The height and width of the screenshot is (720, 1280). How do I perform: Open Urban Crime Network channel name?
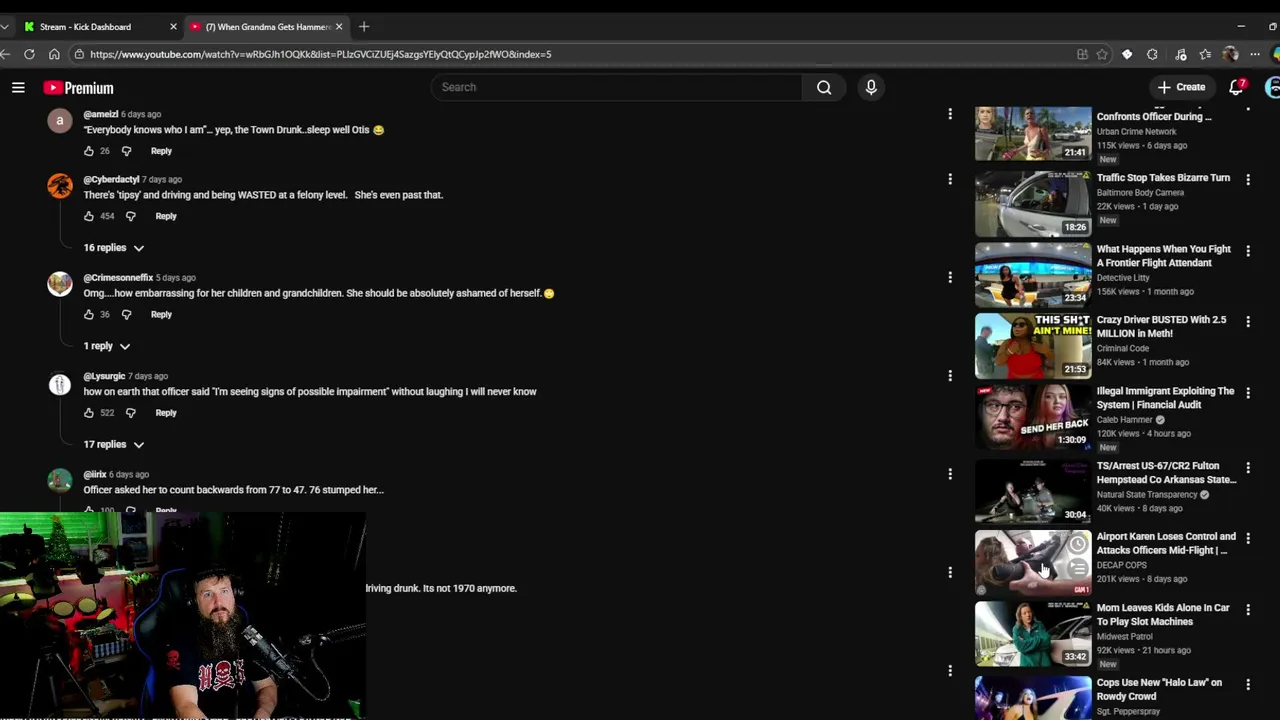1136,131
